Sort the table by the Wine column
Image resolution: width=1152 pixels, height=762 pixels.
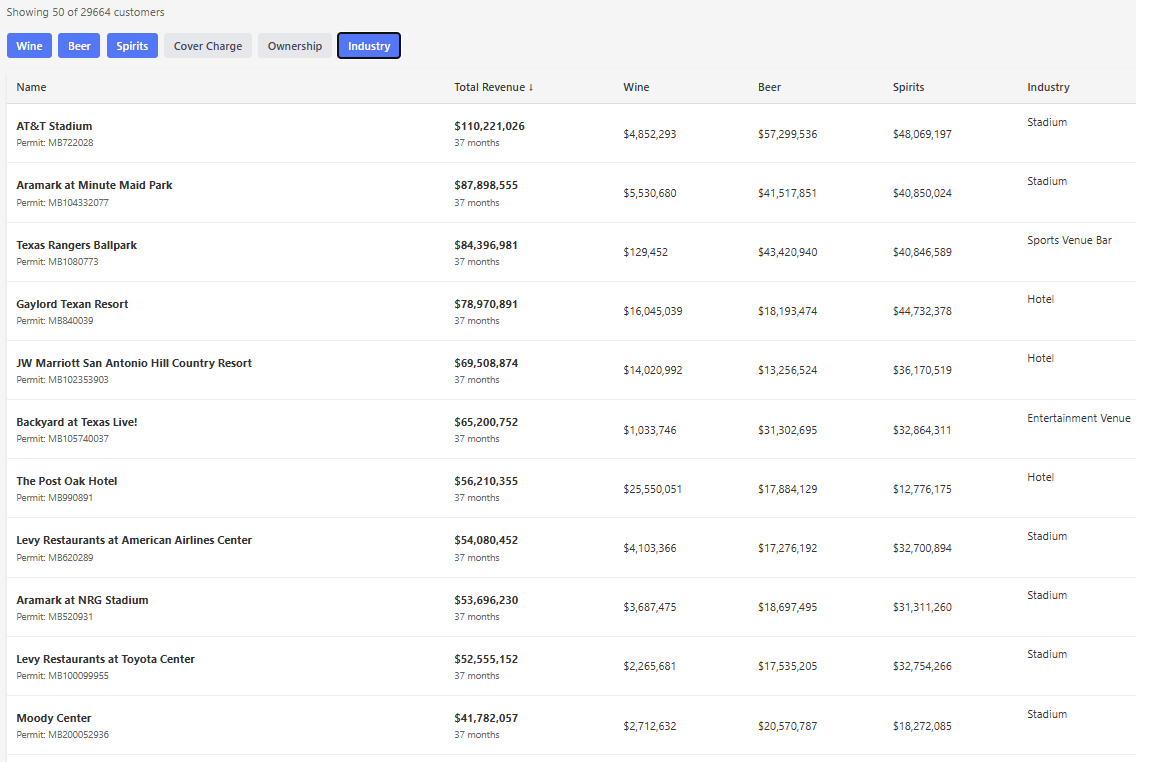tap(636, 87)
